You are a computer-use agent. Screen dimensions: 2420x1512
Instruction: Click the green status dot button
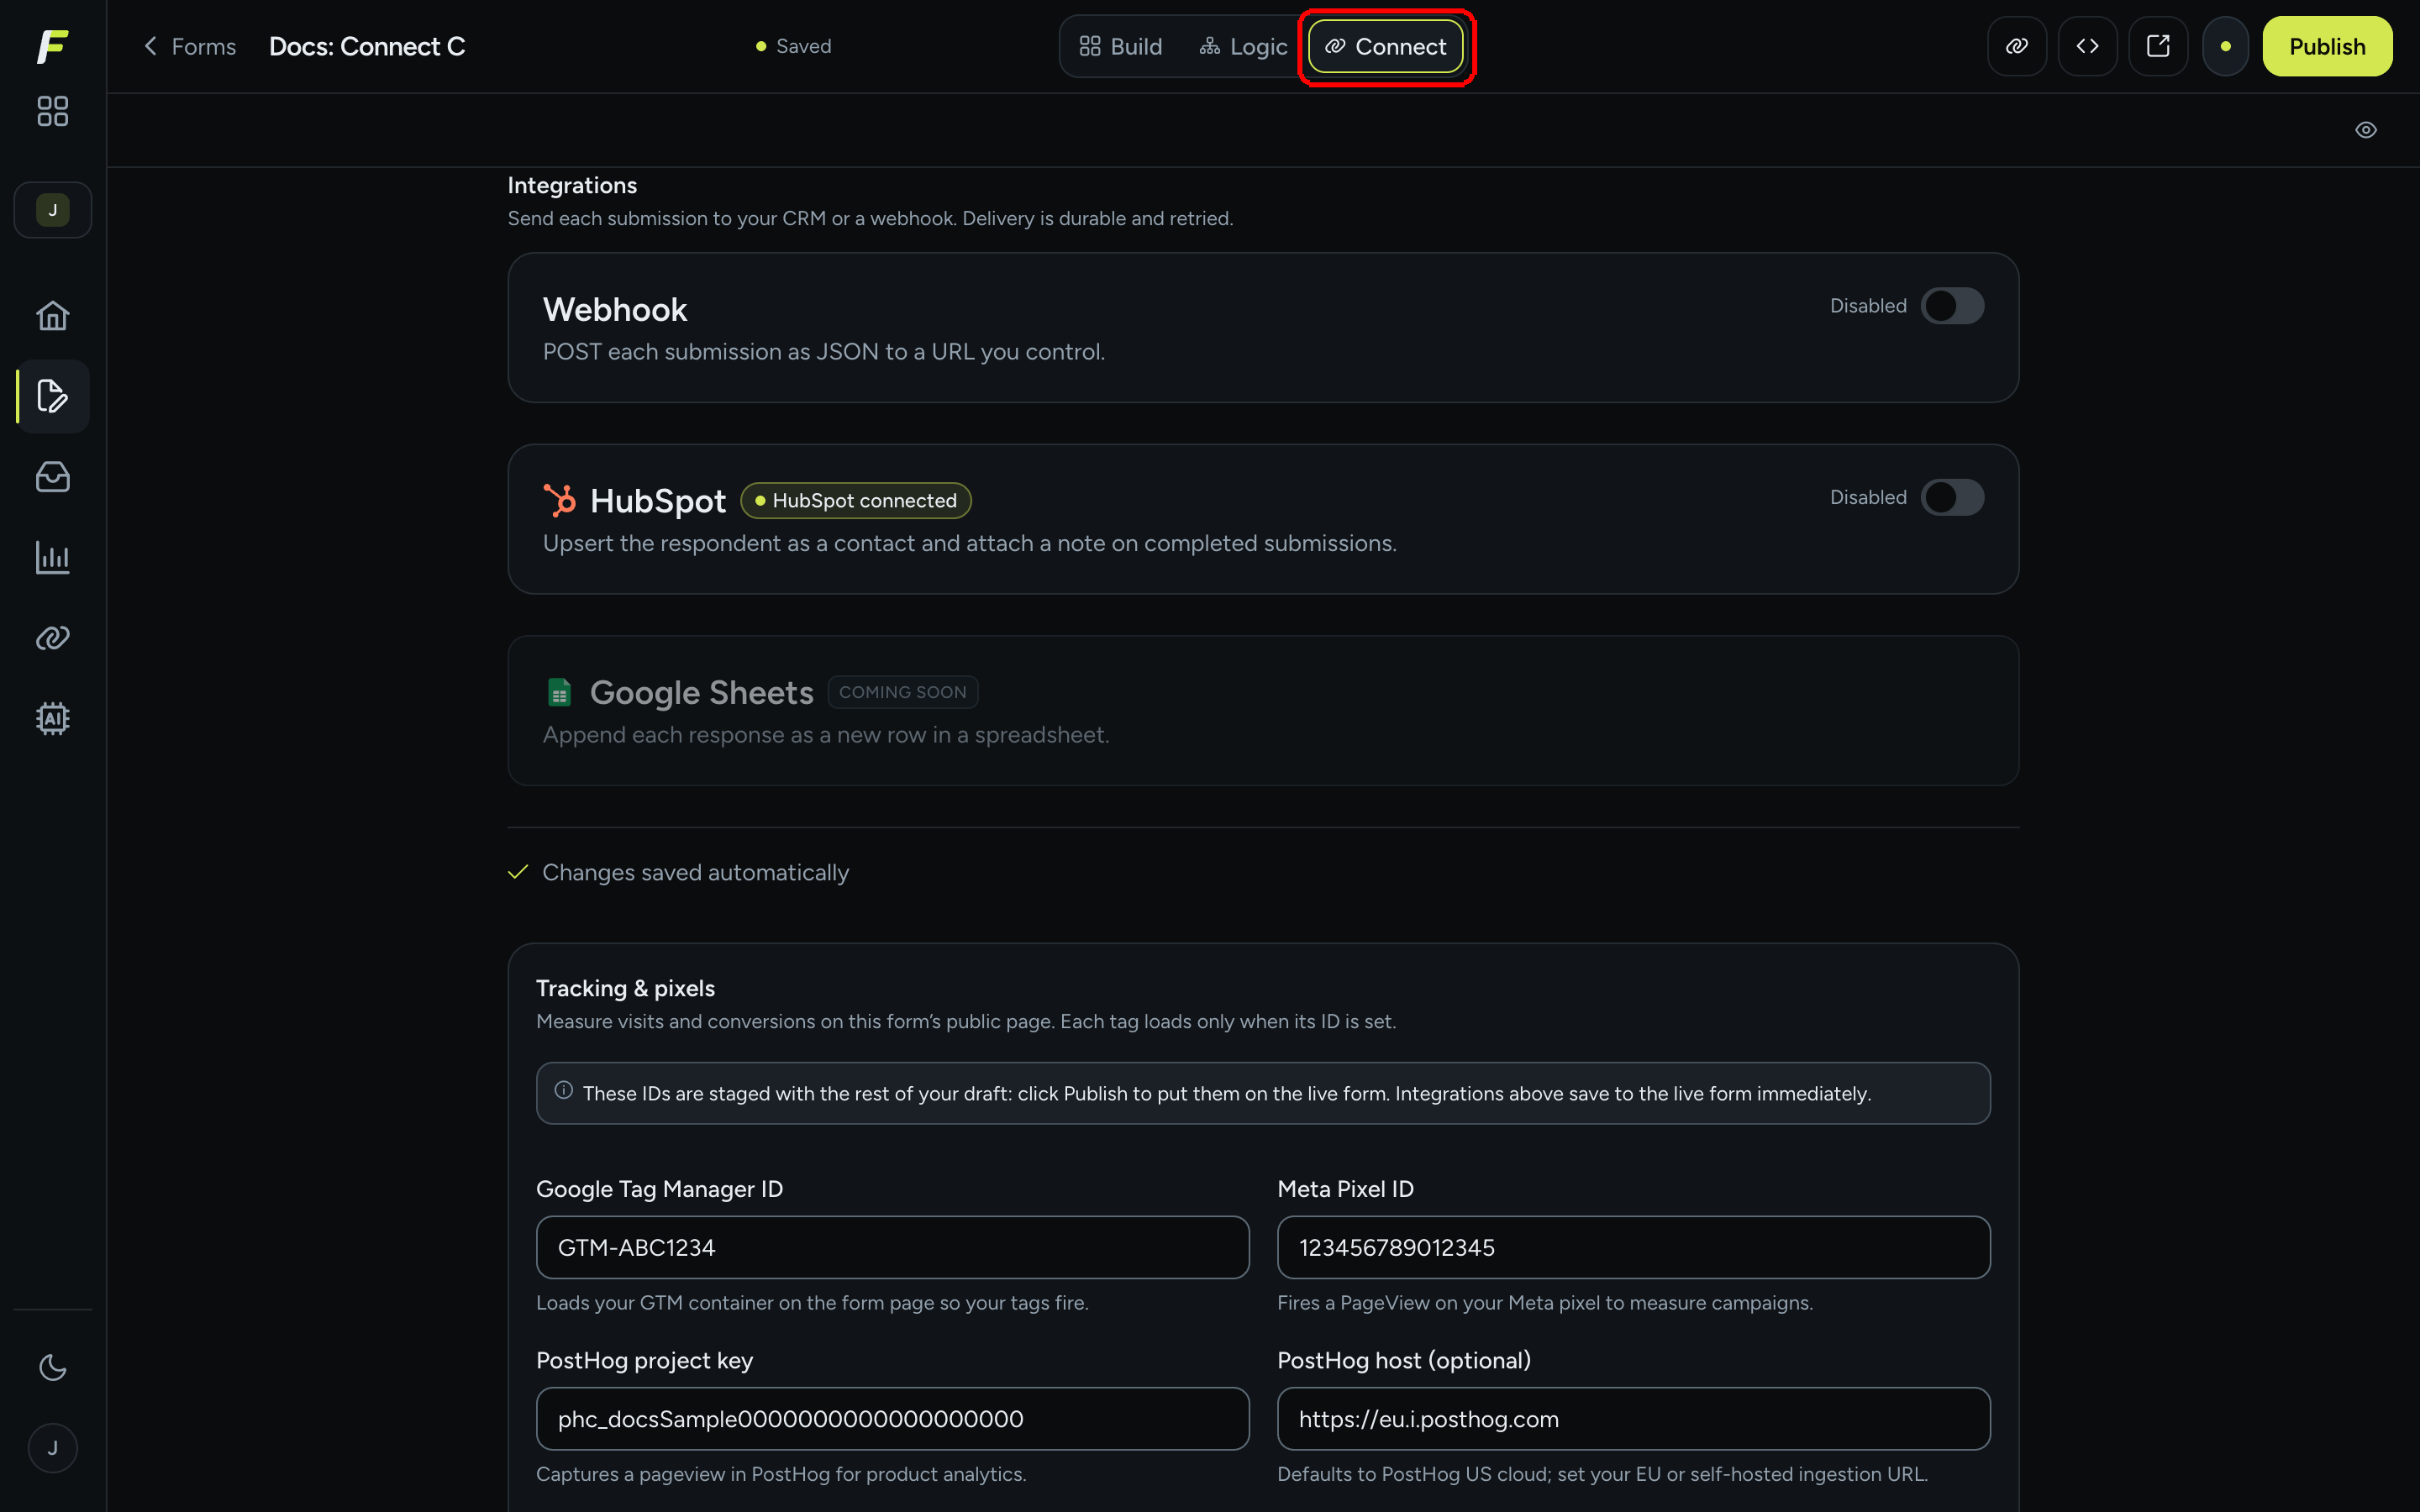click(2225, 46)
